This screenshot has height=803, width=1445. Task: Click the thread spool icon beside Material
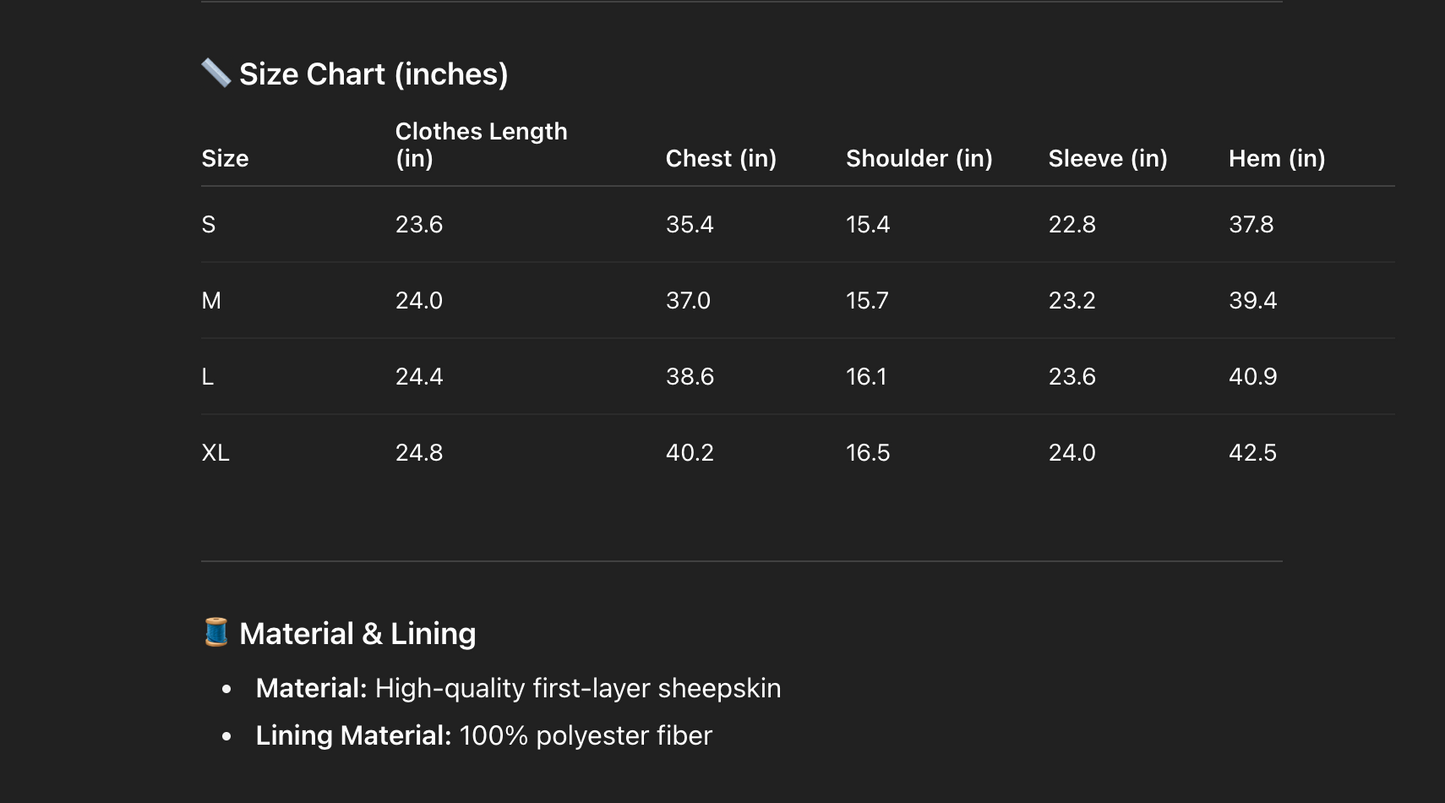click(x=215, y=633)
